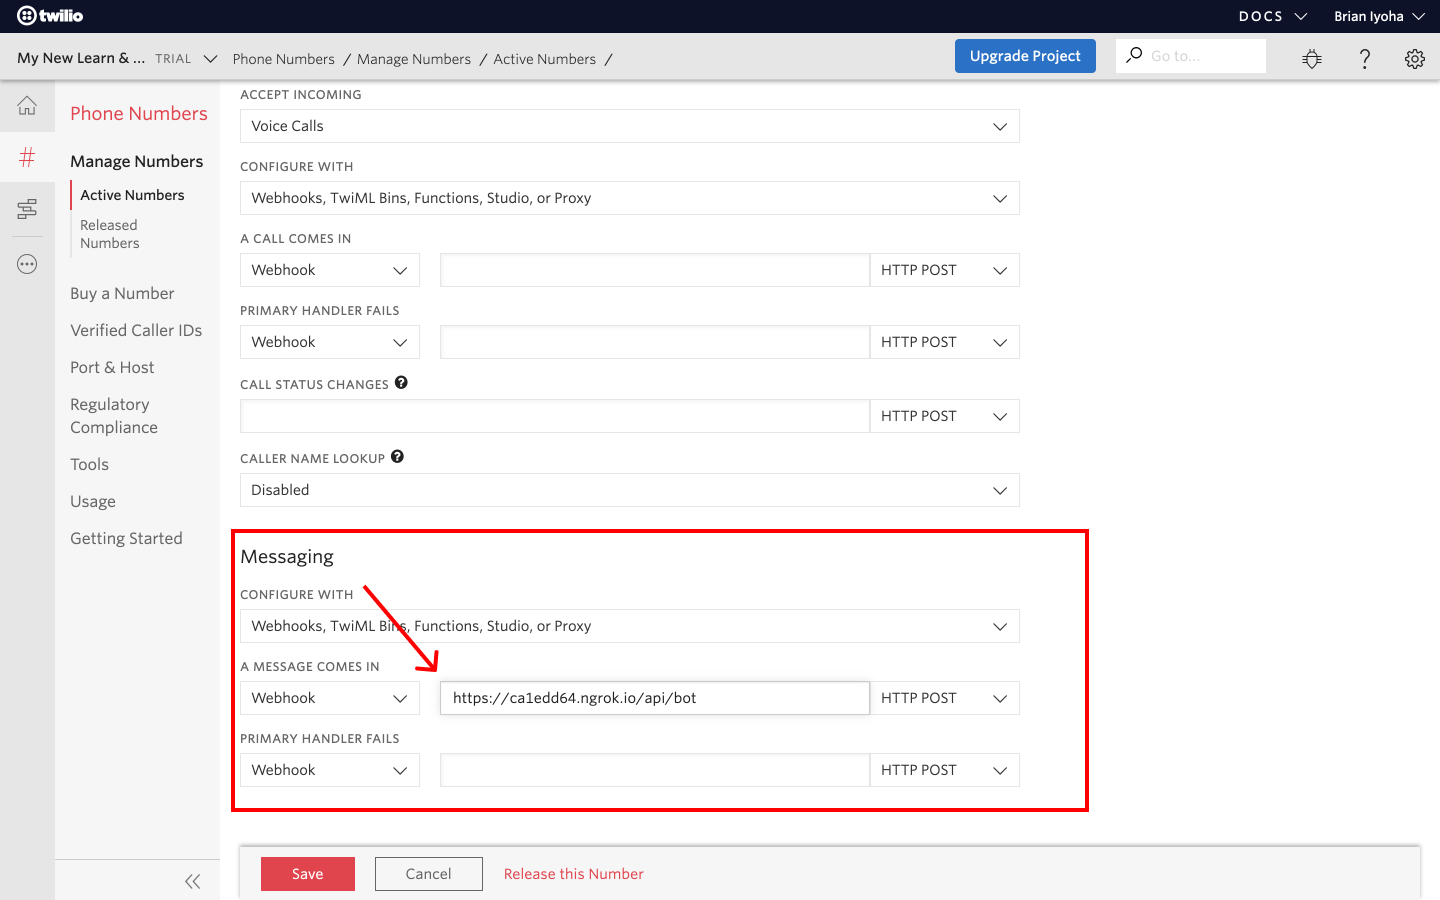The width and height of the screenshot is (1440, 900).
Task: Open the Phone Numbers sidebar heading
Action: point(139,113)
